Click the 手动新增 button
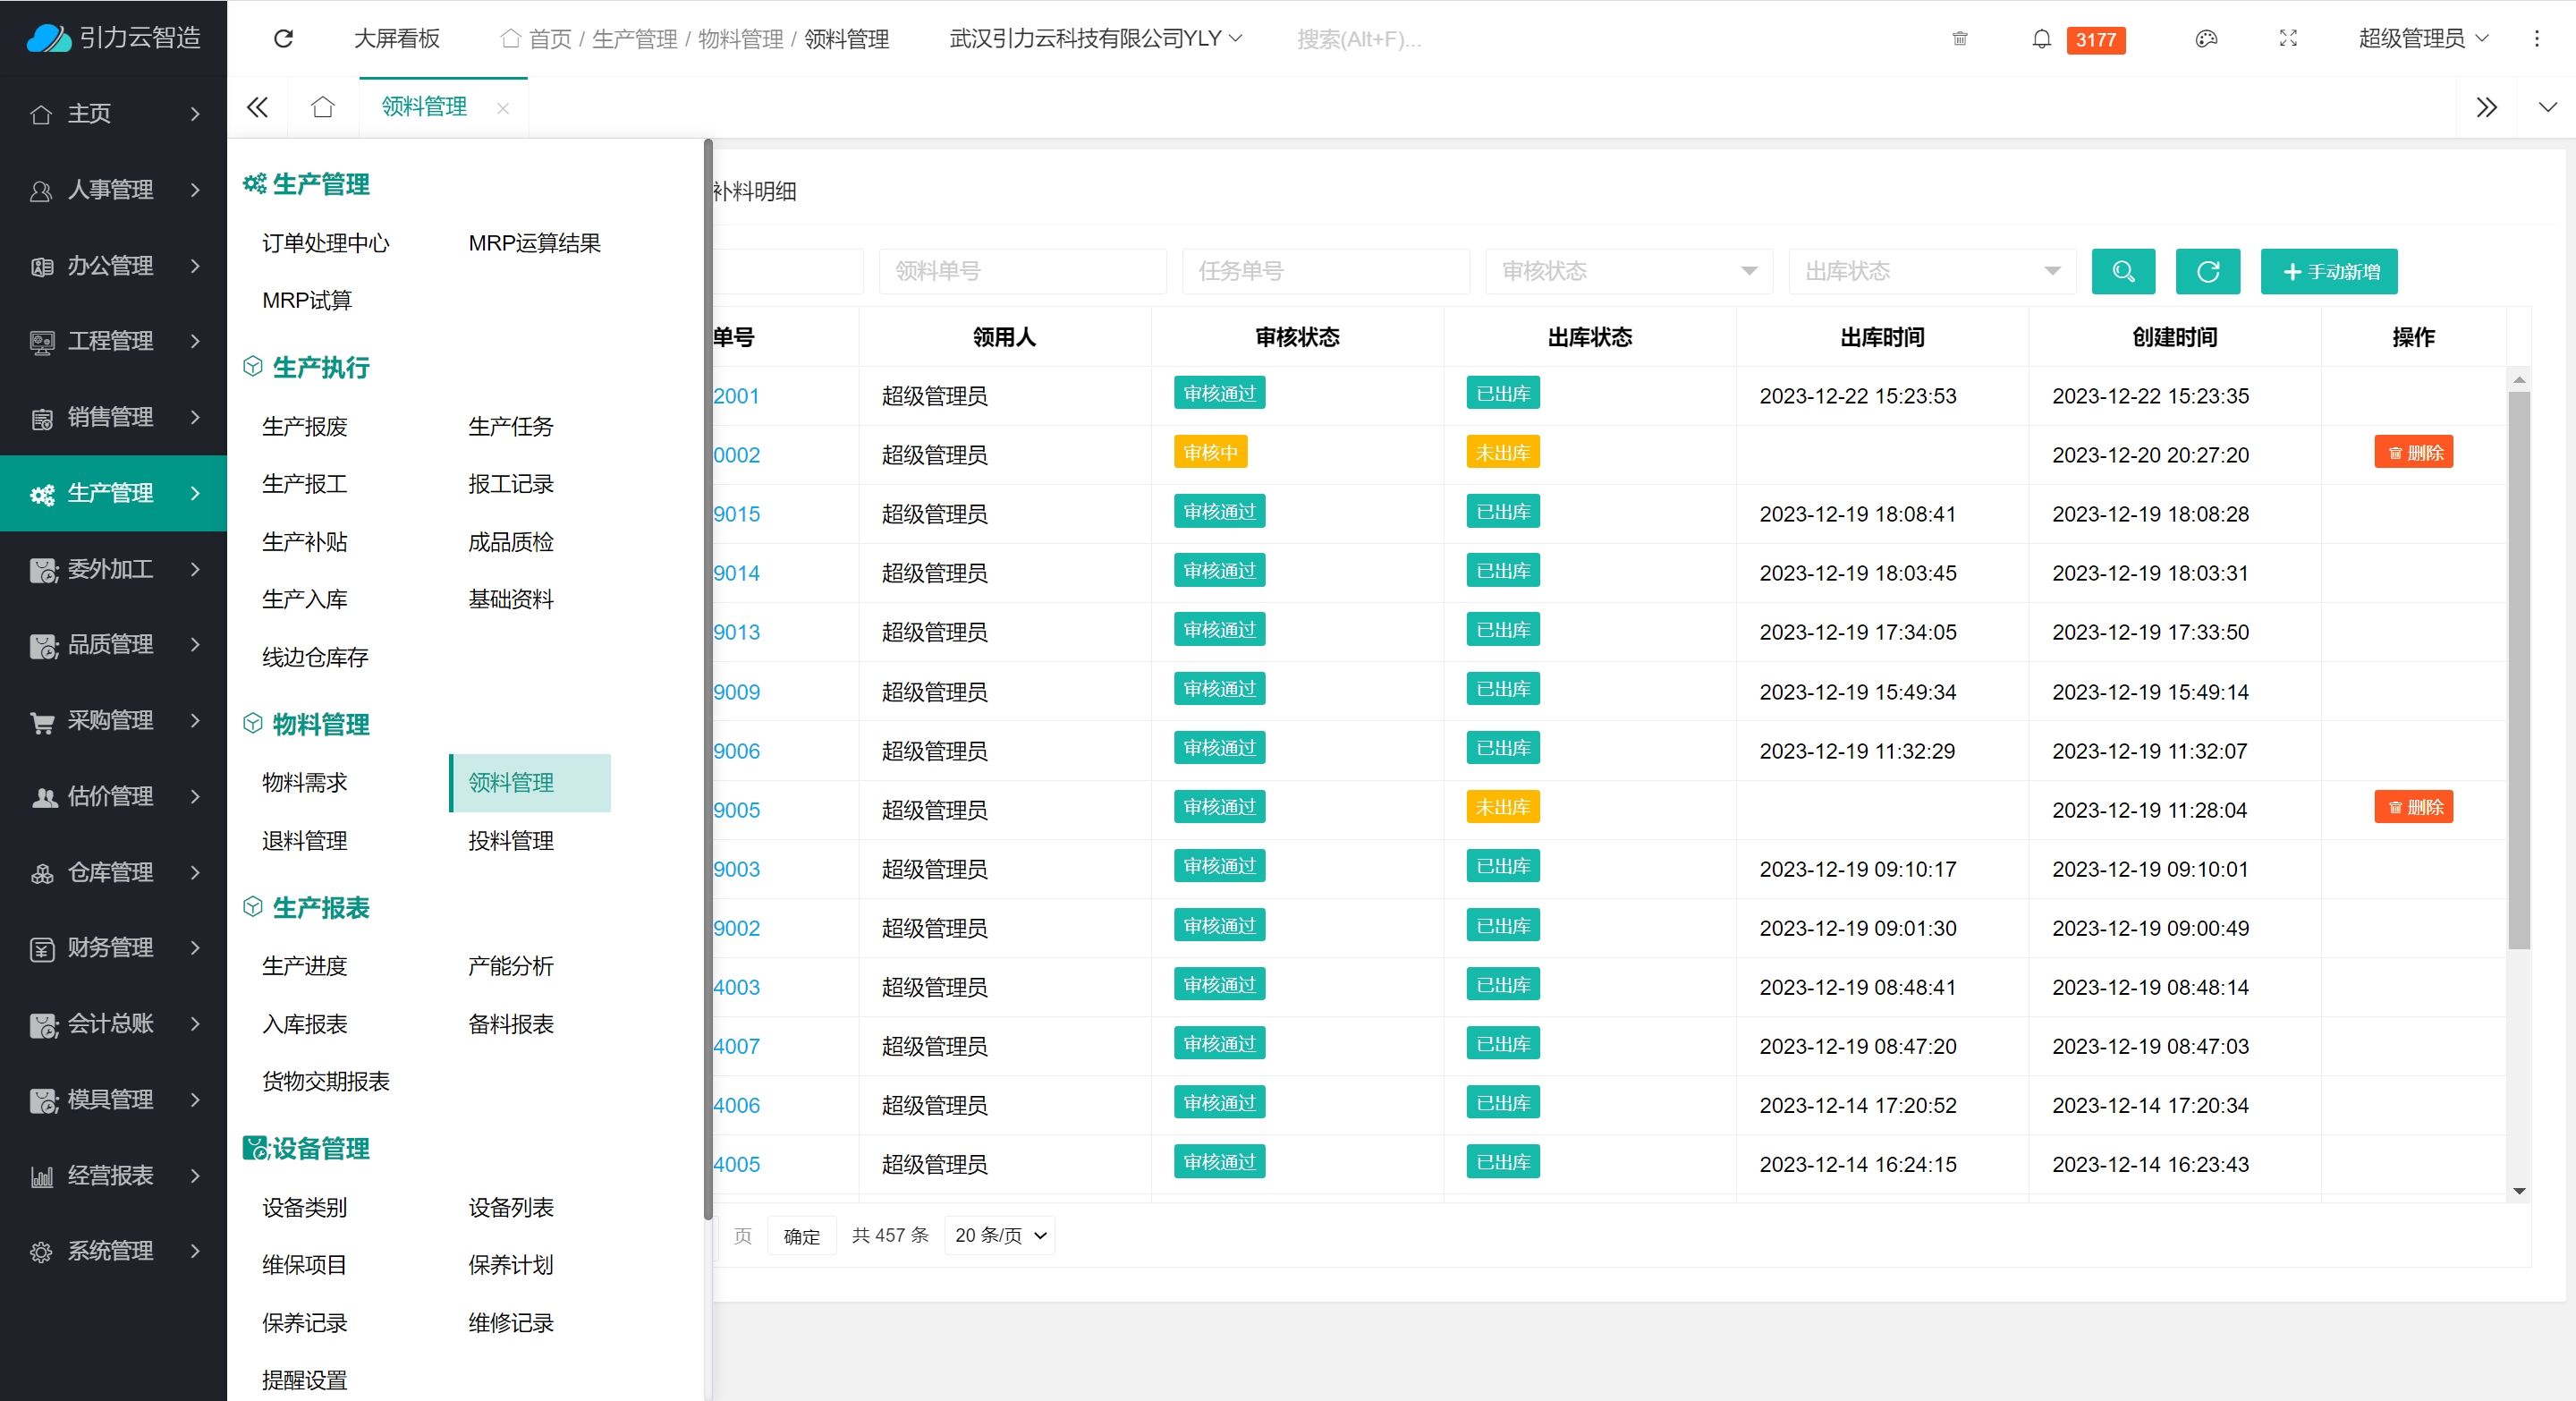 (x=2328, y=271)
